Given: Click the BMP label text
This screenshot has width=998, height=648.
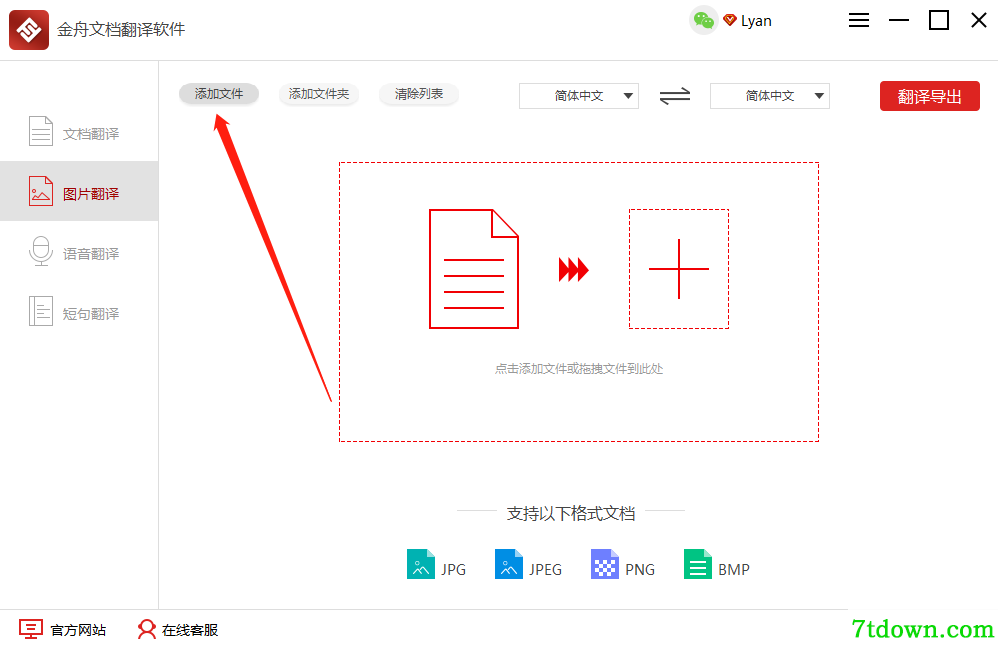Looking at the screenshot, I should 734,570.
